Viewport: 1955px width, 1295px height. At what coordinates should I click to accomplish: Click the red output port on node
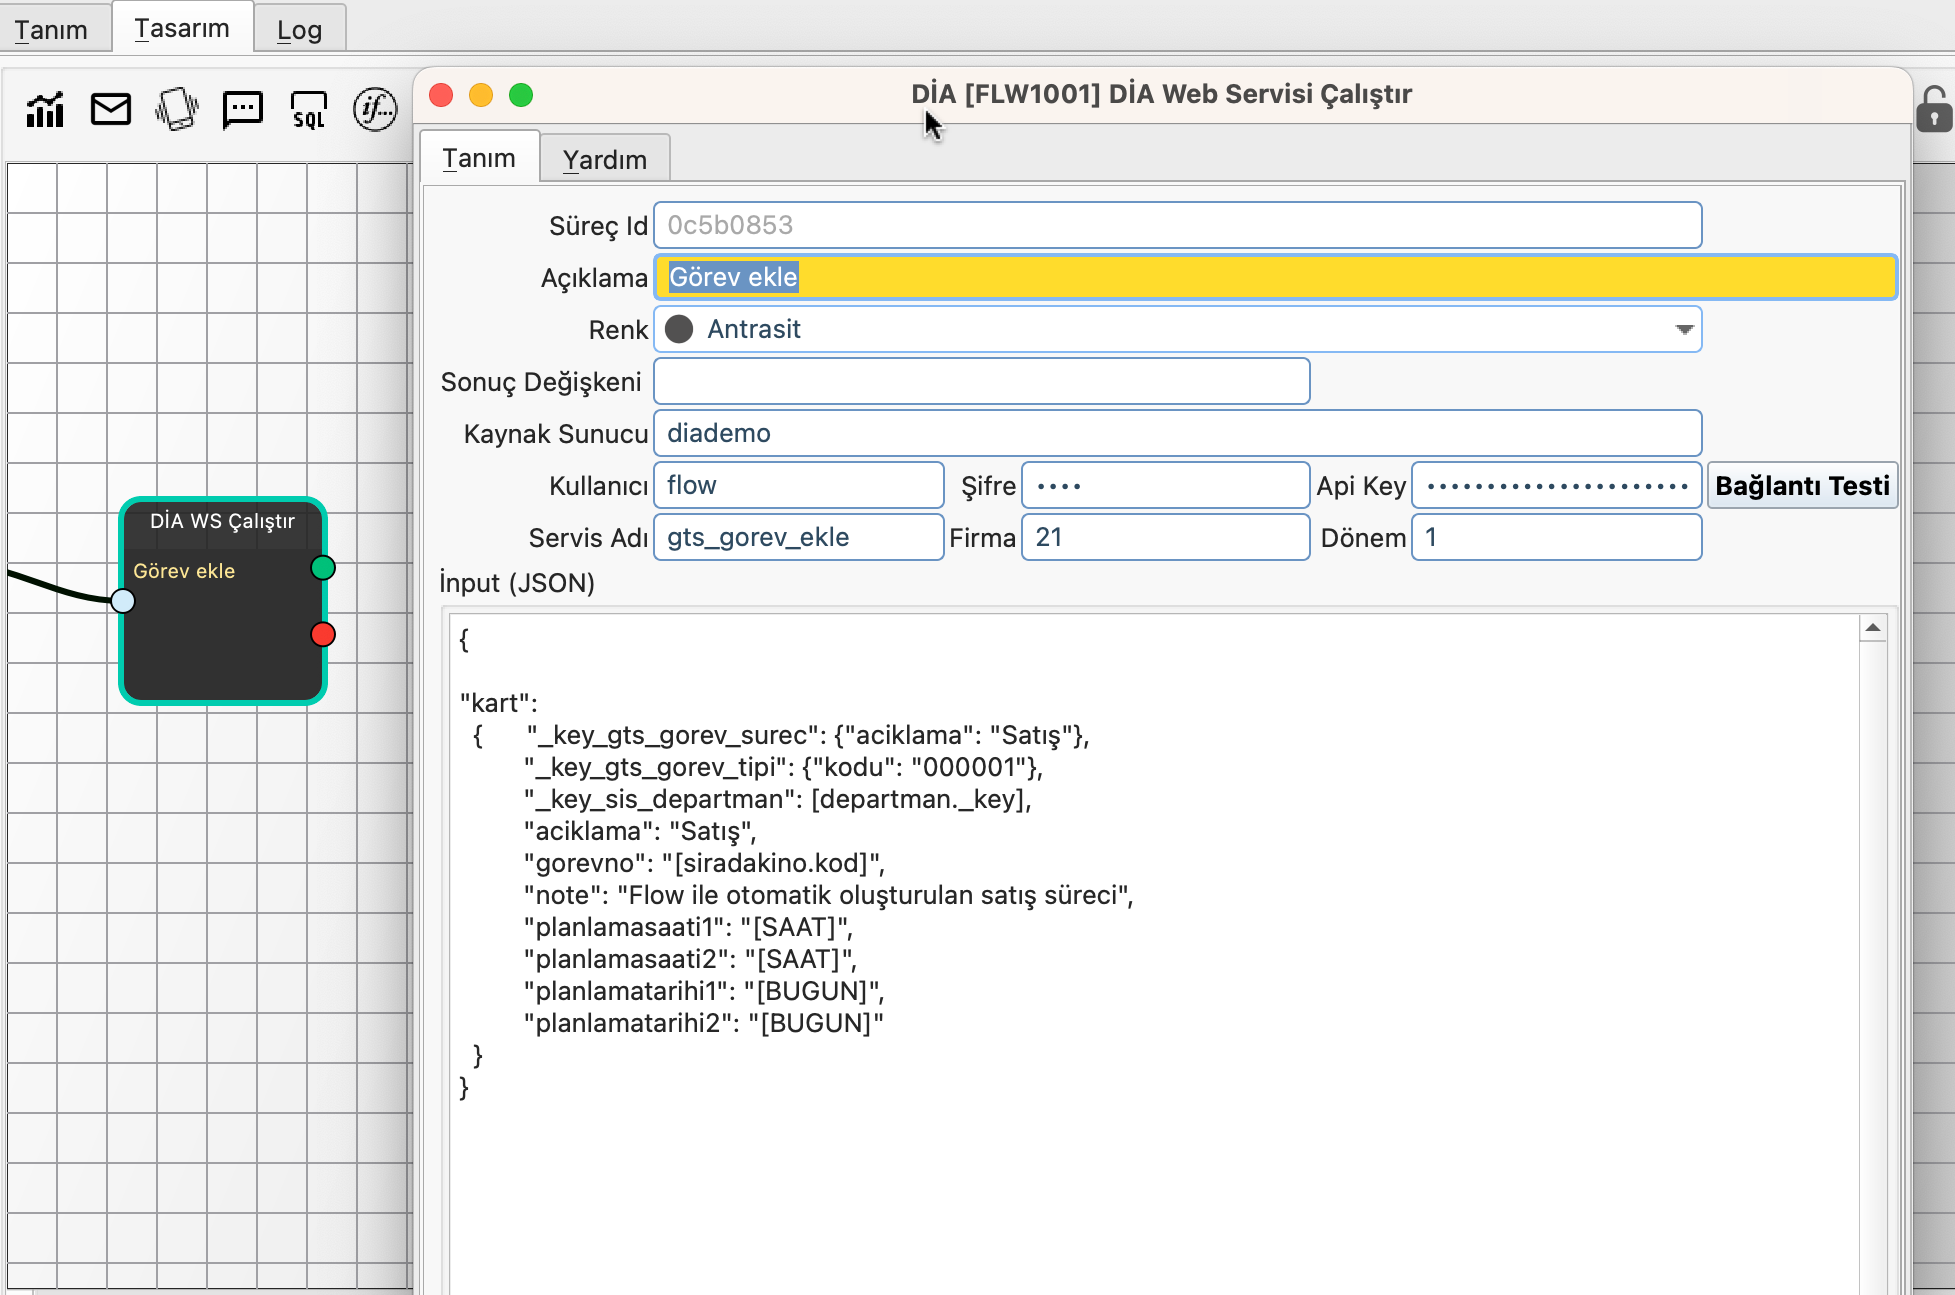click(323, 634)
